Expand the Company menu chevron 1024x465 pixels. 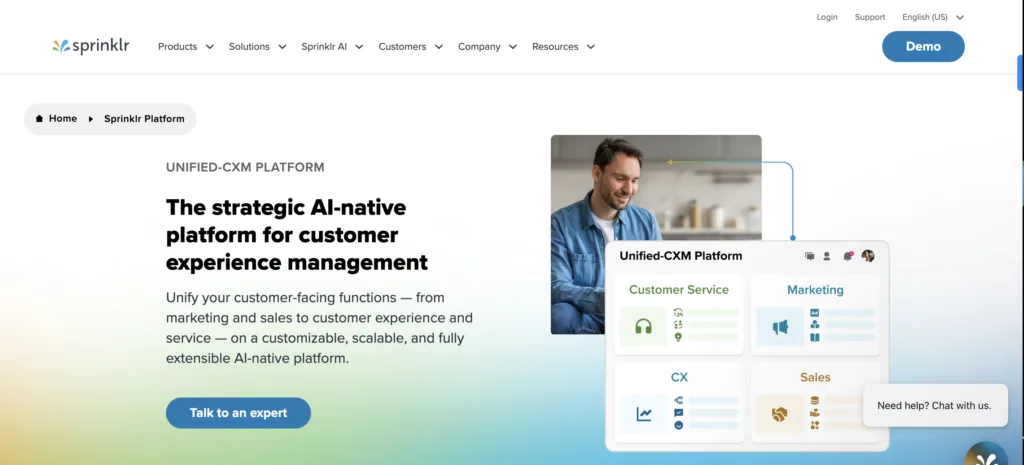click(x=513, y=47)
